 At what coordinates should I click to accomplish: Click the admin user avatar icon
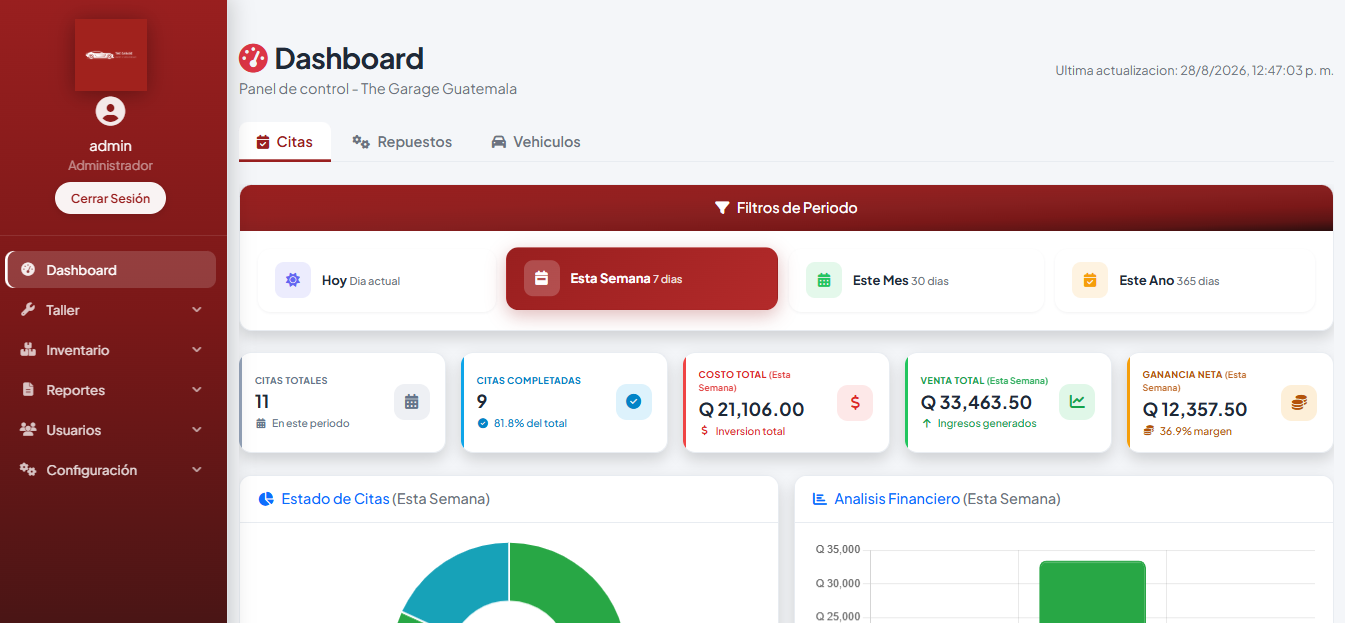[110, 111]
